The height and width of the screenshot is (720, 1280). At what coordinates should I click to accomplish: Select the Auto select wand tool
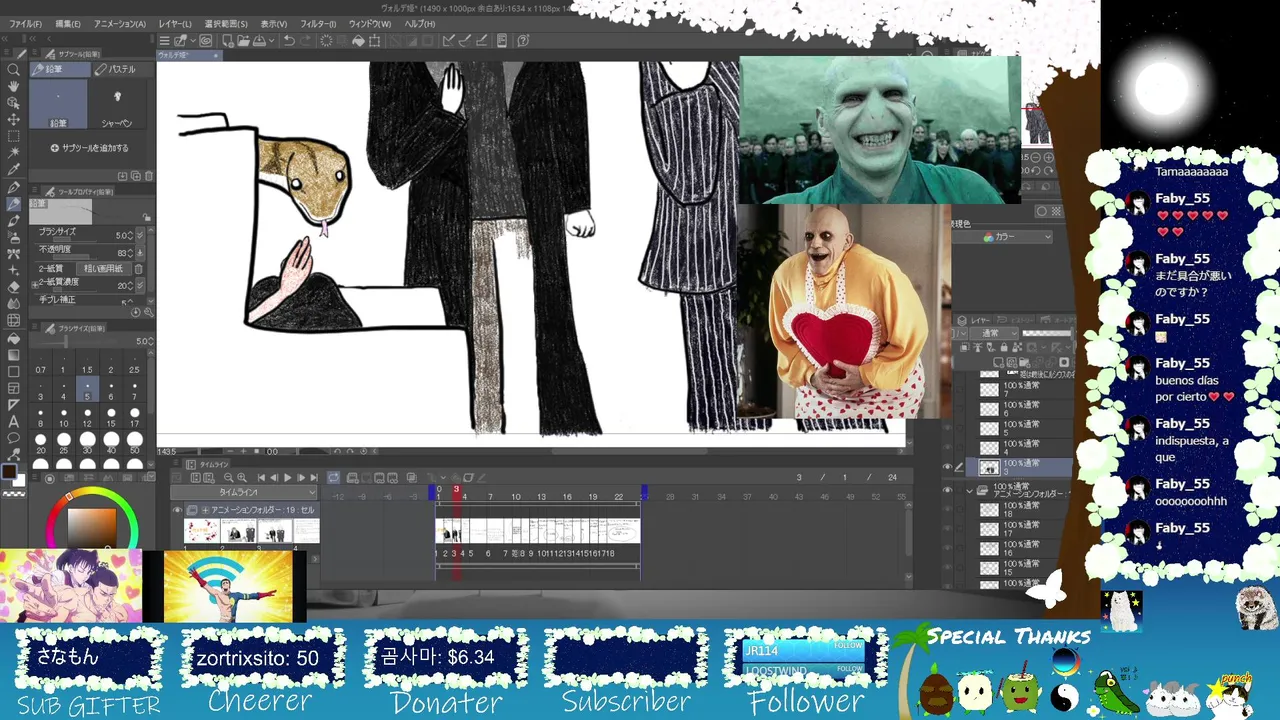[x=13, y=154]
